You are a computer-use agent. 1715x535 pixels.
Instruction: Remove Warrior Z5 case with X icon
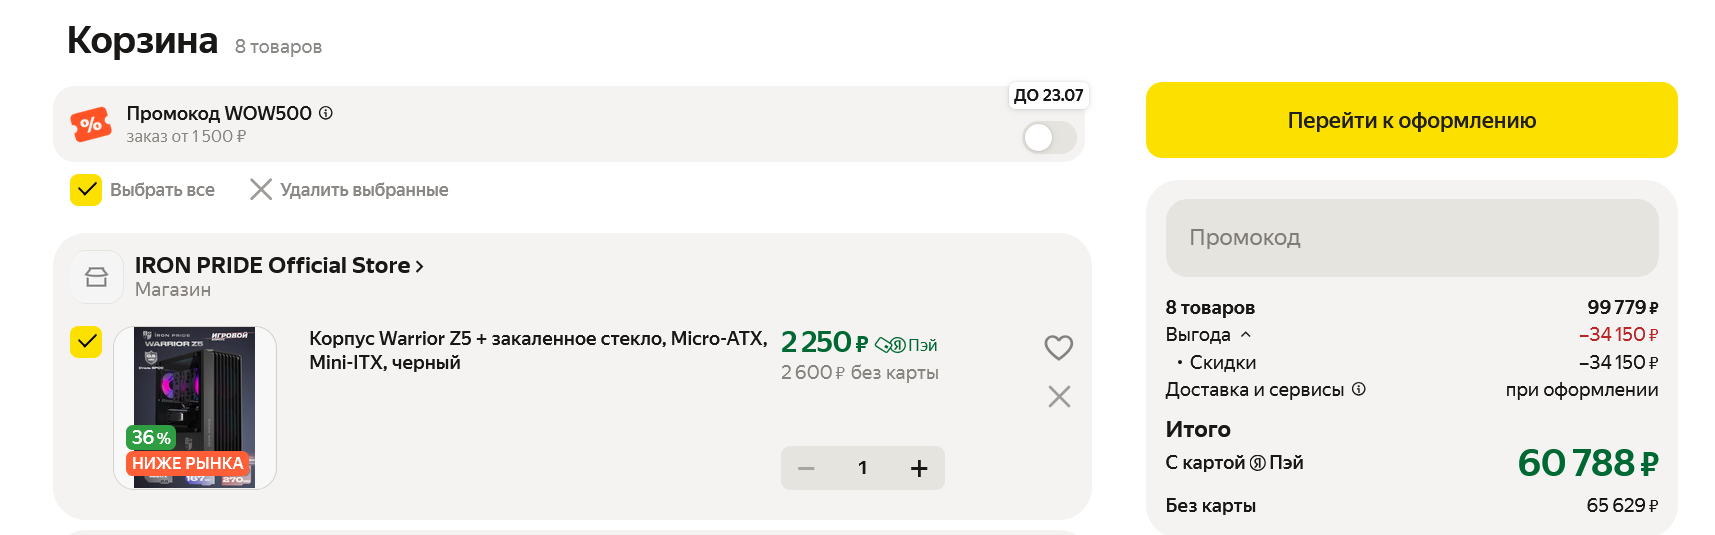(x=1059, y=397)
